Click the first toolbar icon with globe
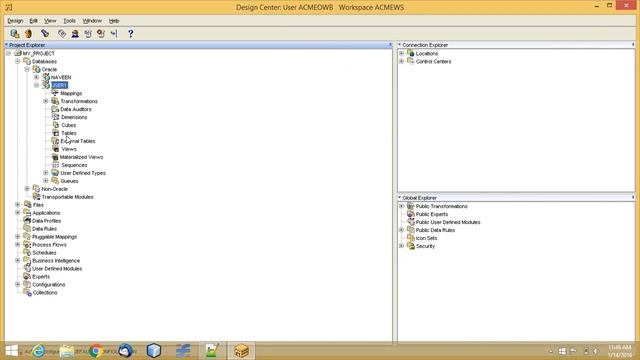This screenshot has width=640, height=360. coord(15,33)
